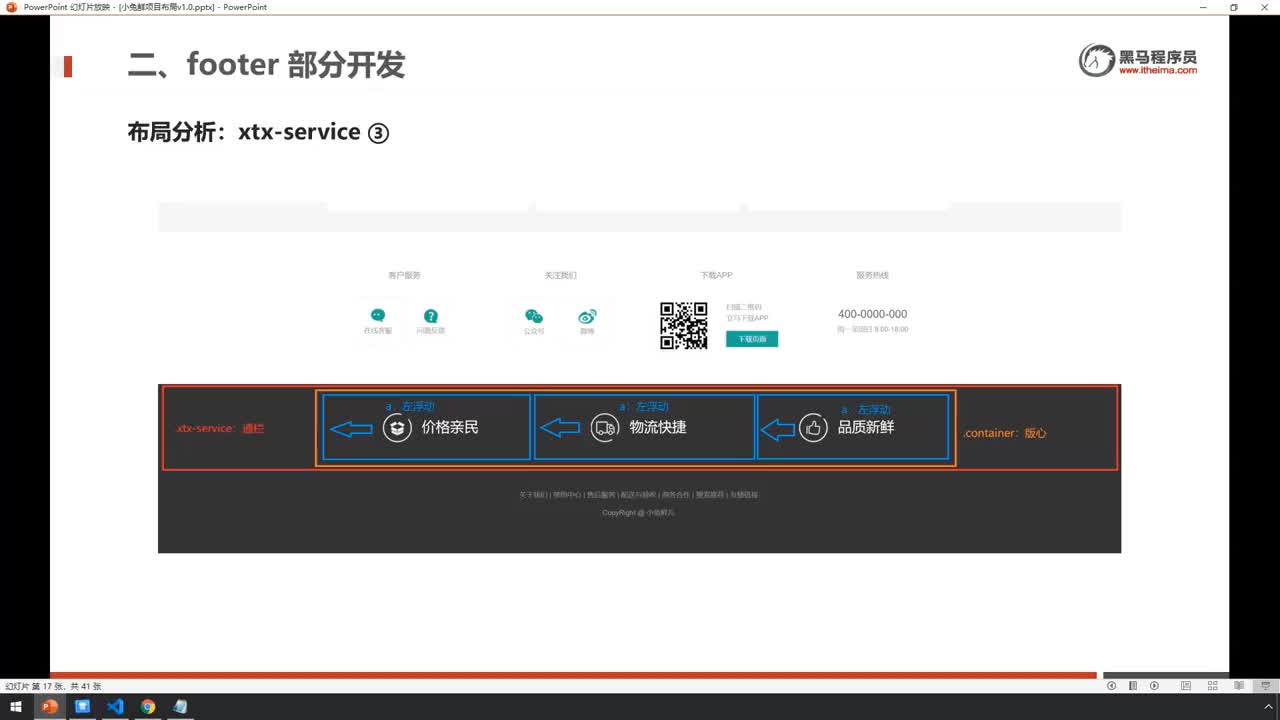Click the '价格亲民' label
The image size is (1280, 720).
[x=450, y=427]
